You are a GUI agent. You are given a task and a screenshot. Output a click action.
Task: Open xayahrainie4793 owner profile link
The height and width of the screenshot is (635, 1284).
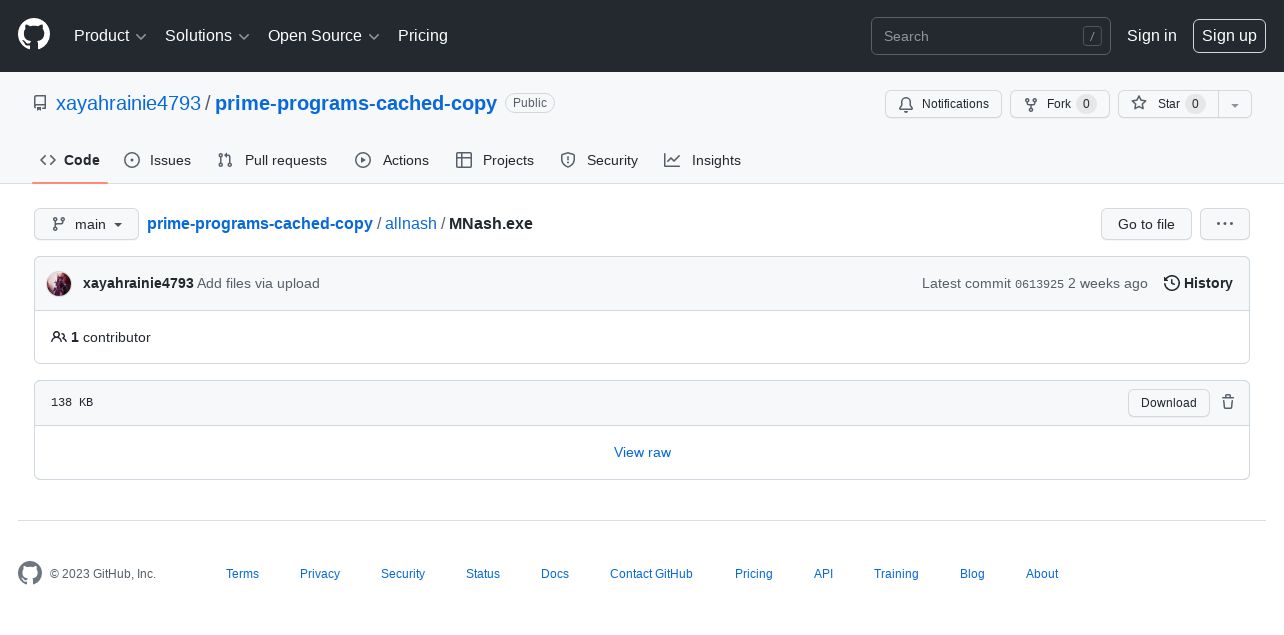[128, 103]
